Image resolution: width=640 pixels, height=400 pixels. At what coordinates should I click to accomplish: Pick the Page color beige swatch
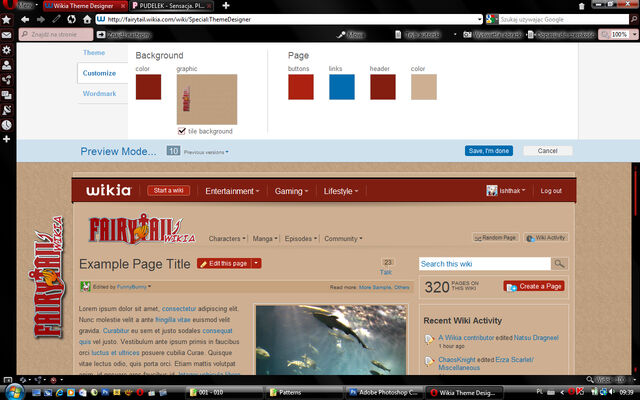pyautogui.click(x=424, y=87)
